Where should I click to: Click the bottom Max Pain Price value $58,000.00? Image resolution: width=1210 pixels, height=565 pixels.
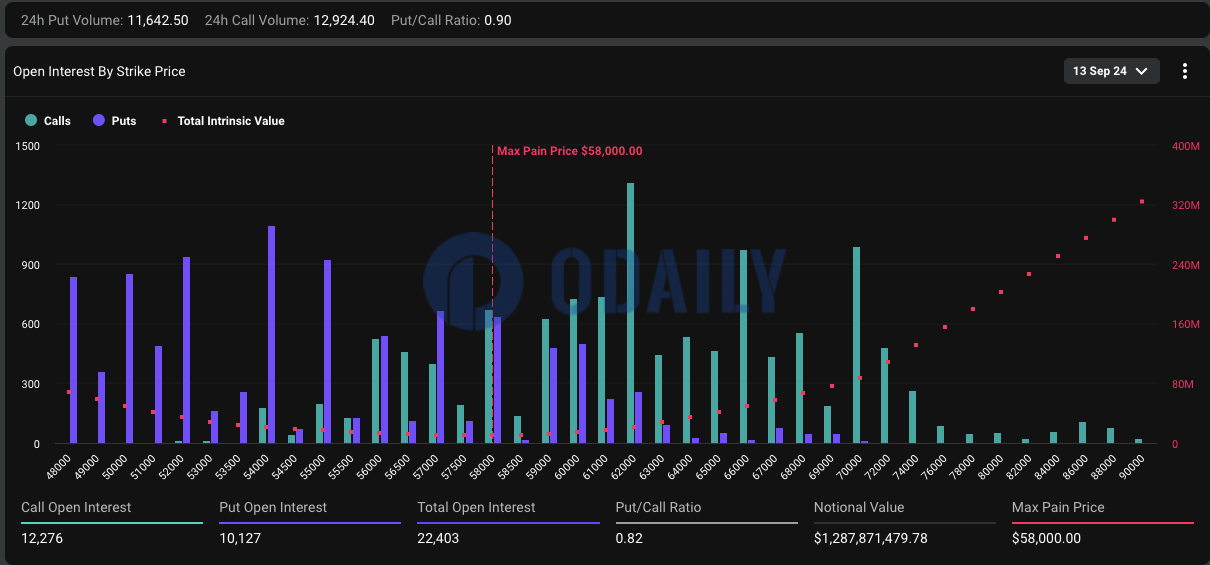click(1046, 538)
